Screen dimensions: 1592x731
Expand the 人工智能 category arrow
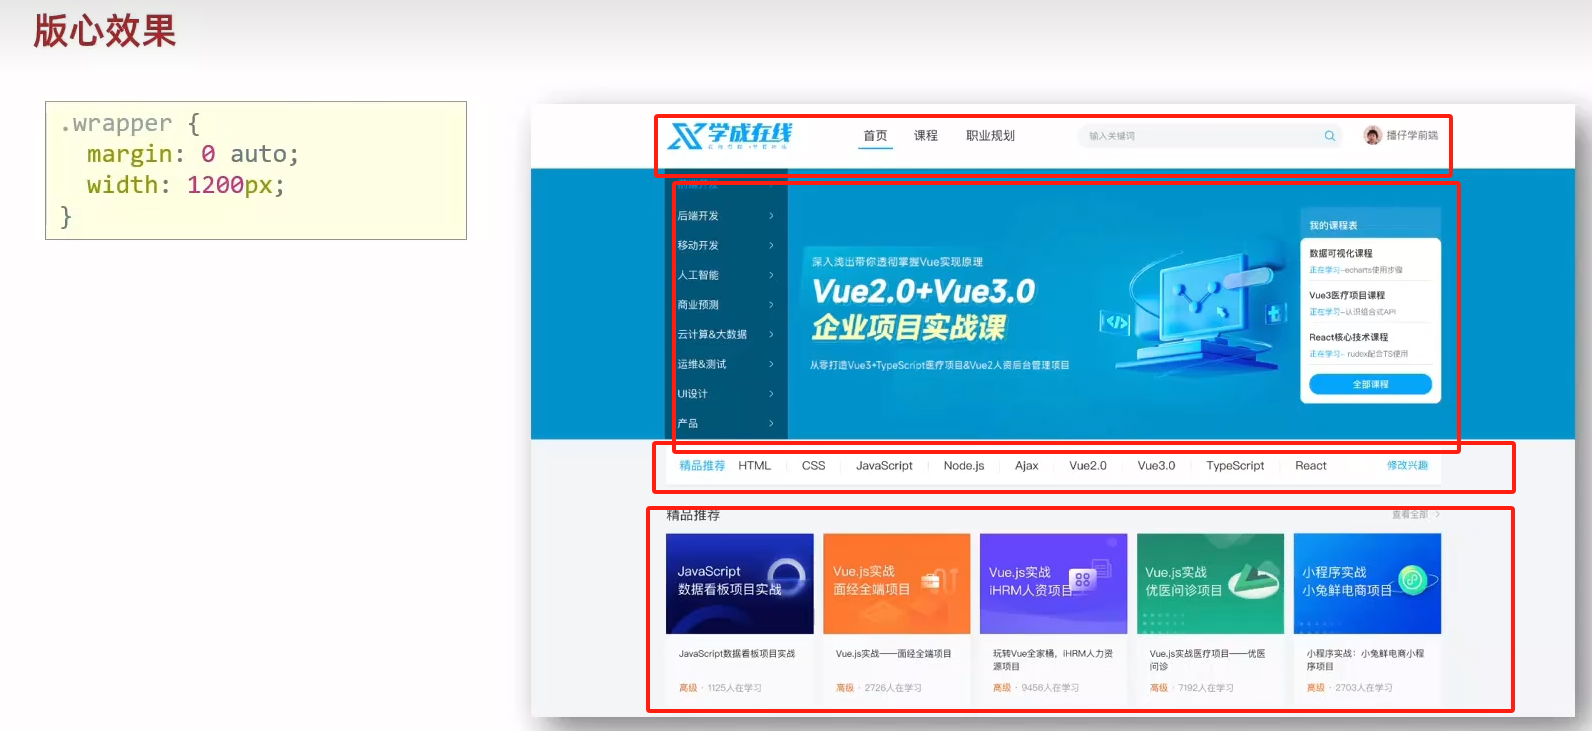771,275
